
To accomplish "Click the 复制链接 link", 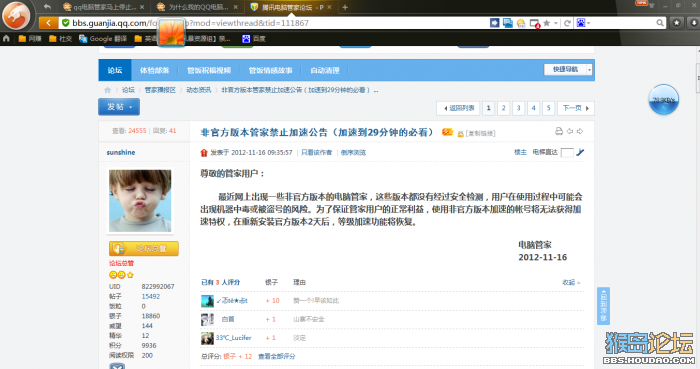I will coord(480,133).
